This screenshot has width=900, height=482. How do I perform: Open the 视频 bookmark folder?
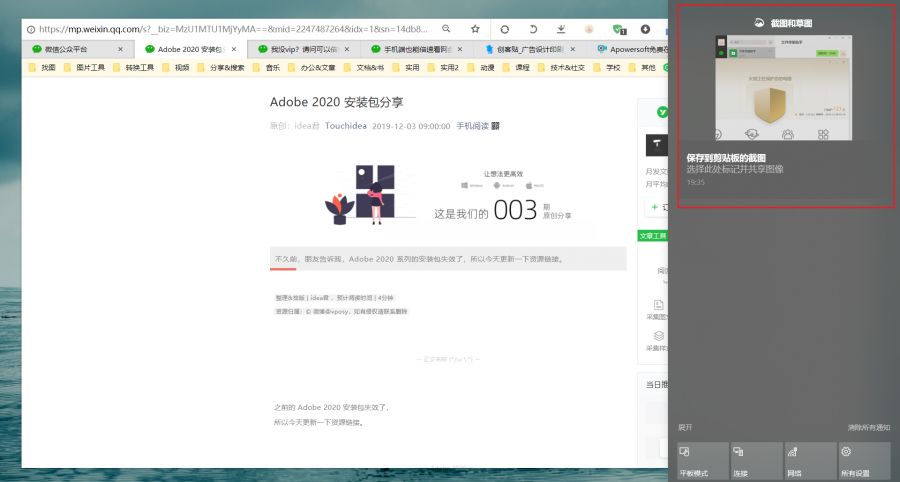[x=176, y=68]
